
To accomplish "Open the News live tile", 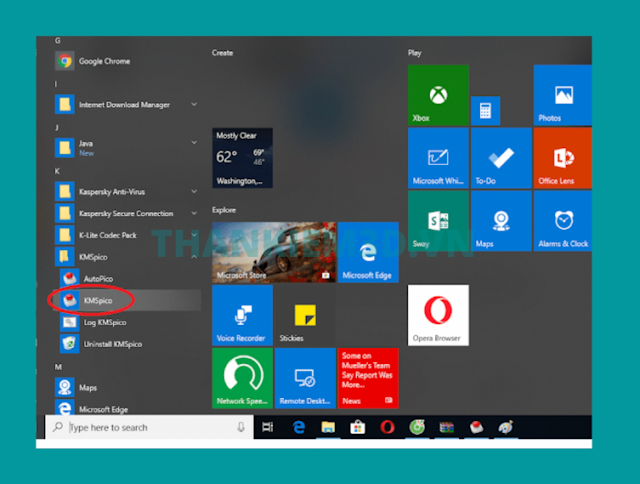I will click(368, 378).
